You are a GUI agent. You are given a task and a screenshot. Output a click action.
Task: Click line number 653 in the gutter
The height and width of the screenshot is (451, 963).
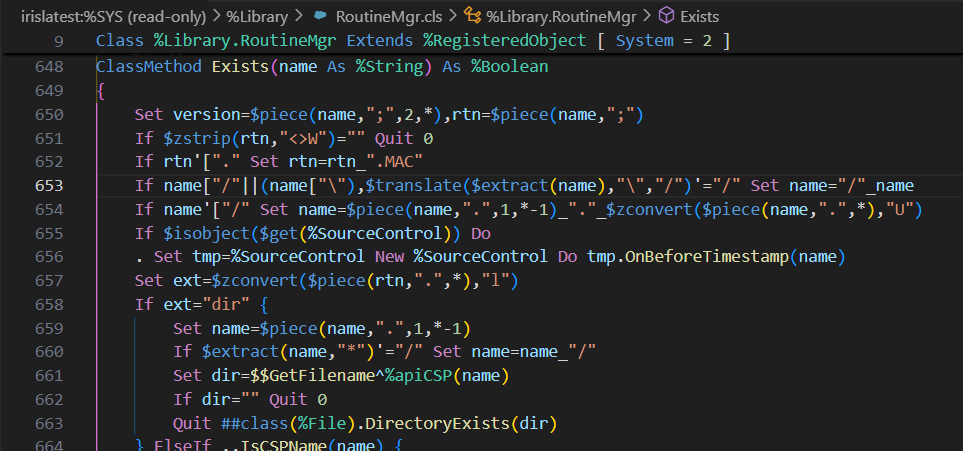coord(50,185)
